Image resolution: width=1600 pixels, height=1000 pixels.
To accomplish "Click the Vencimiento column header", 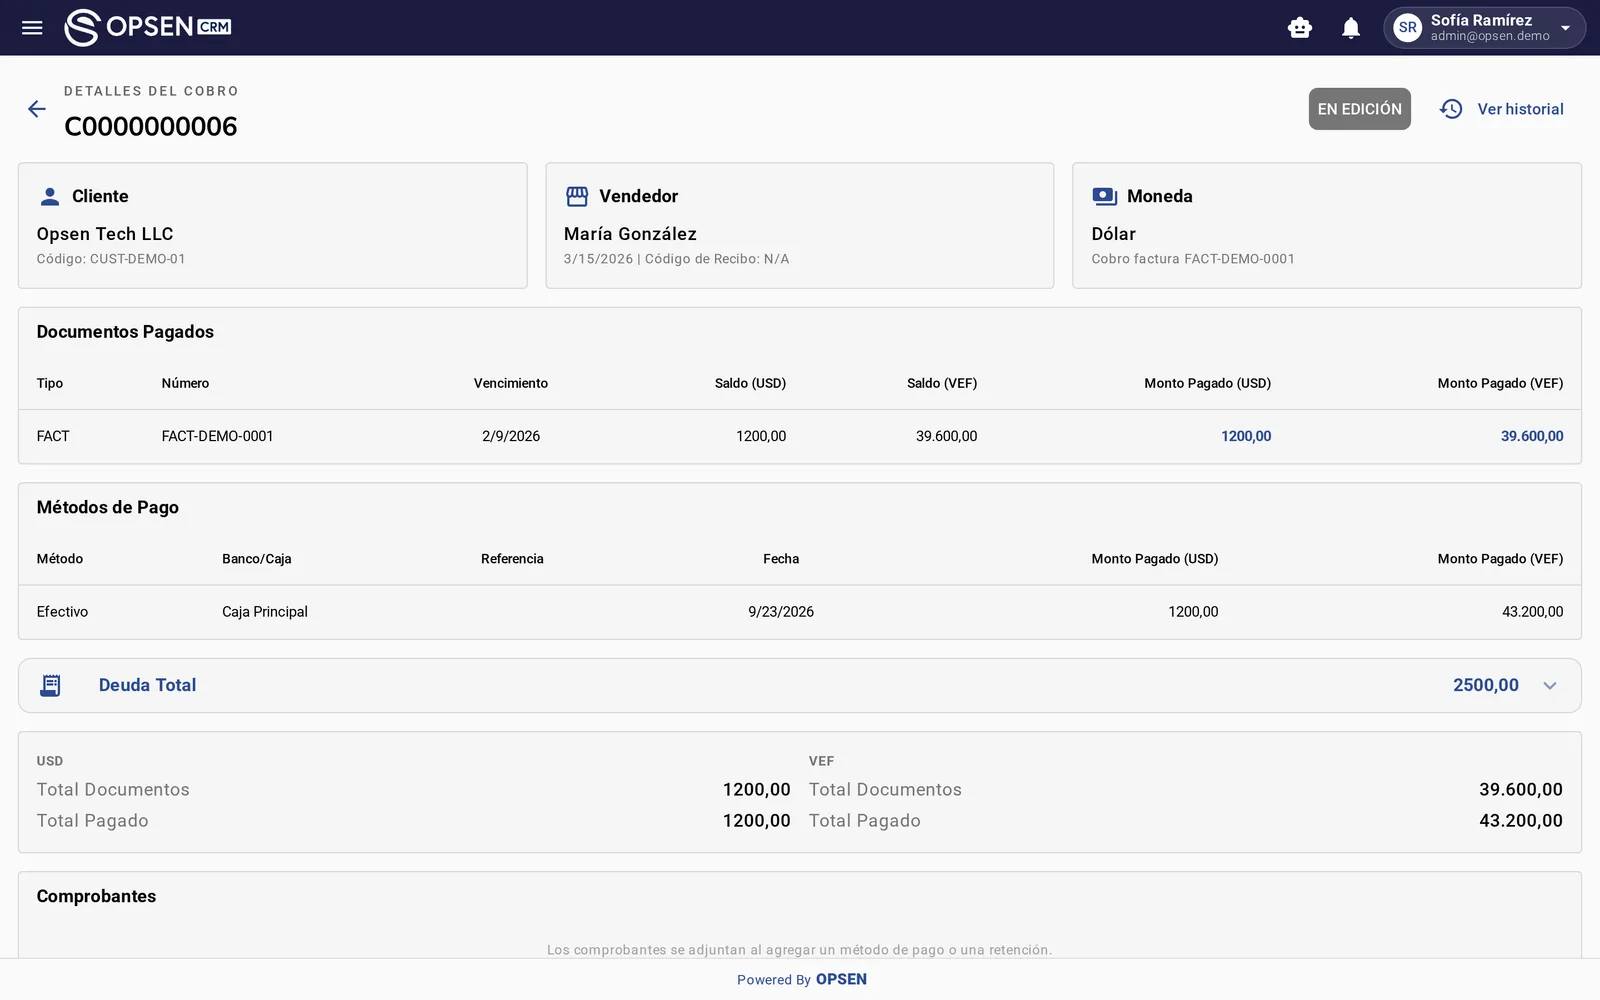I will tap(511, 383).
